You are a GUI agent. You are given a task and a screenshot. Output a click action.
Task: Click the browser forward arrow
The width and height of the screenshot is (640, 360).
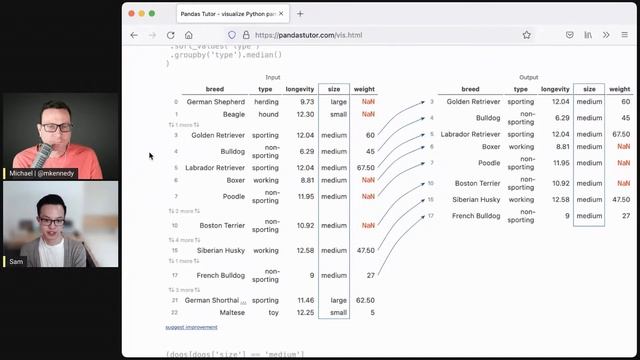tap(152, 35)
